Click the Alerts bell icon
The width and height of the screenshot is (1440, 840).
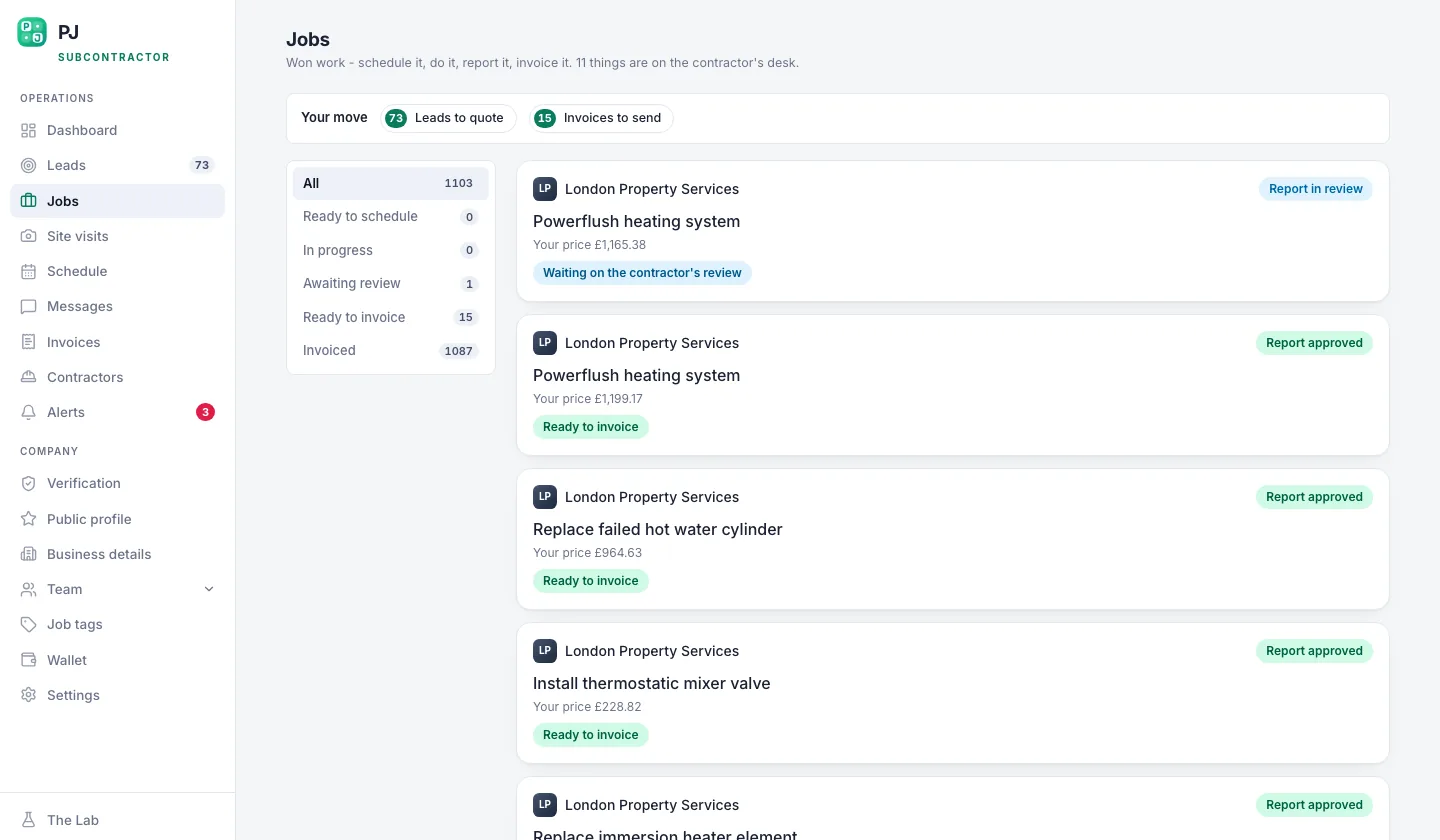point(28,412)
